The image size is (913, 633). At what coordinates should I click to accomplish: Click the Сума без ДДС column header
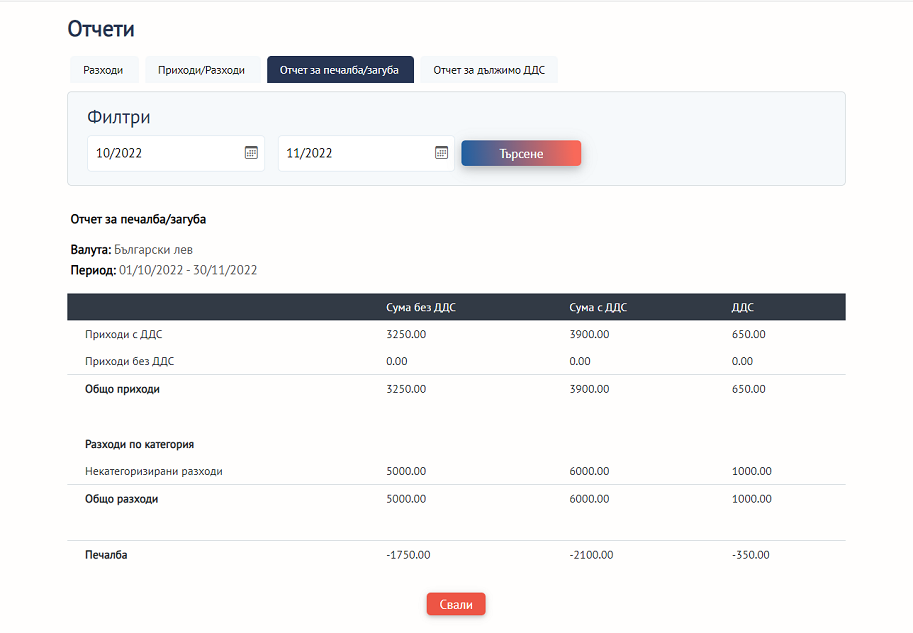[x=420, y=308]
